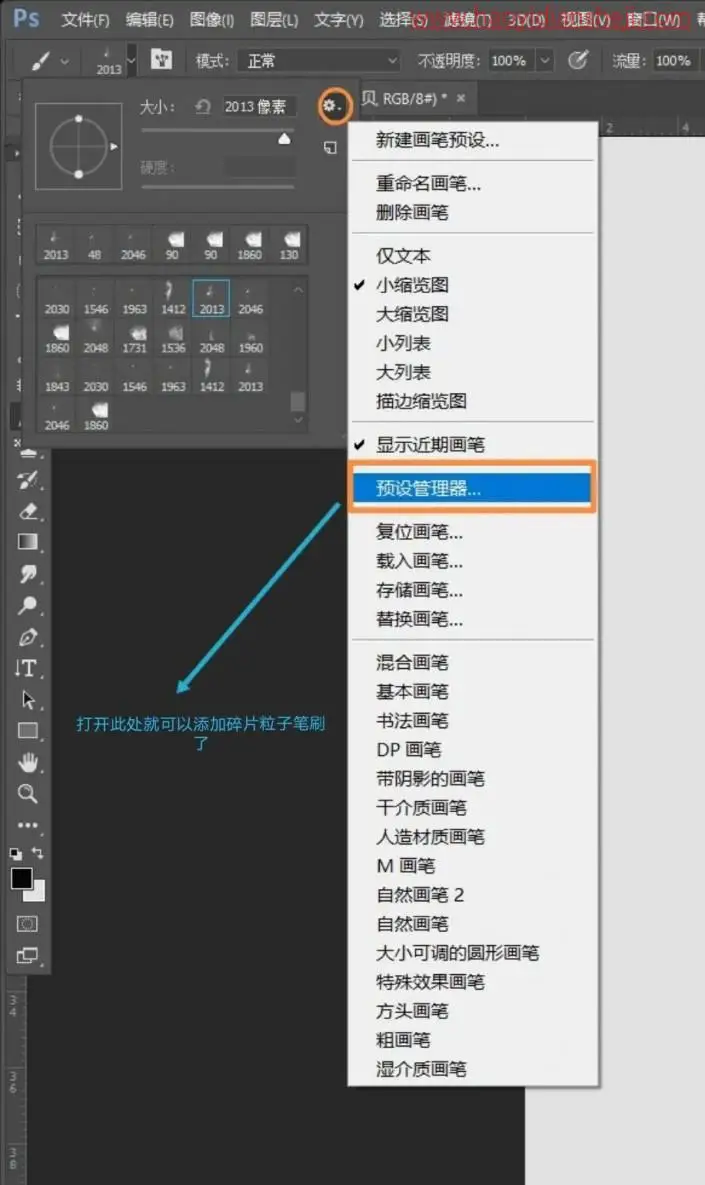
Task: Click the brush 大小 slider handle
Action: tap(284, 138)
